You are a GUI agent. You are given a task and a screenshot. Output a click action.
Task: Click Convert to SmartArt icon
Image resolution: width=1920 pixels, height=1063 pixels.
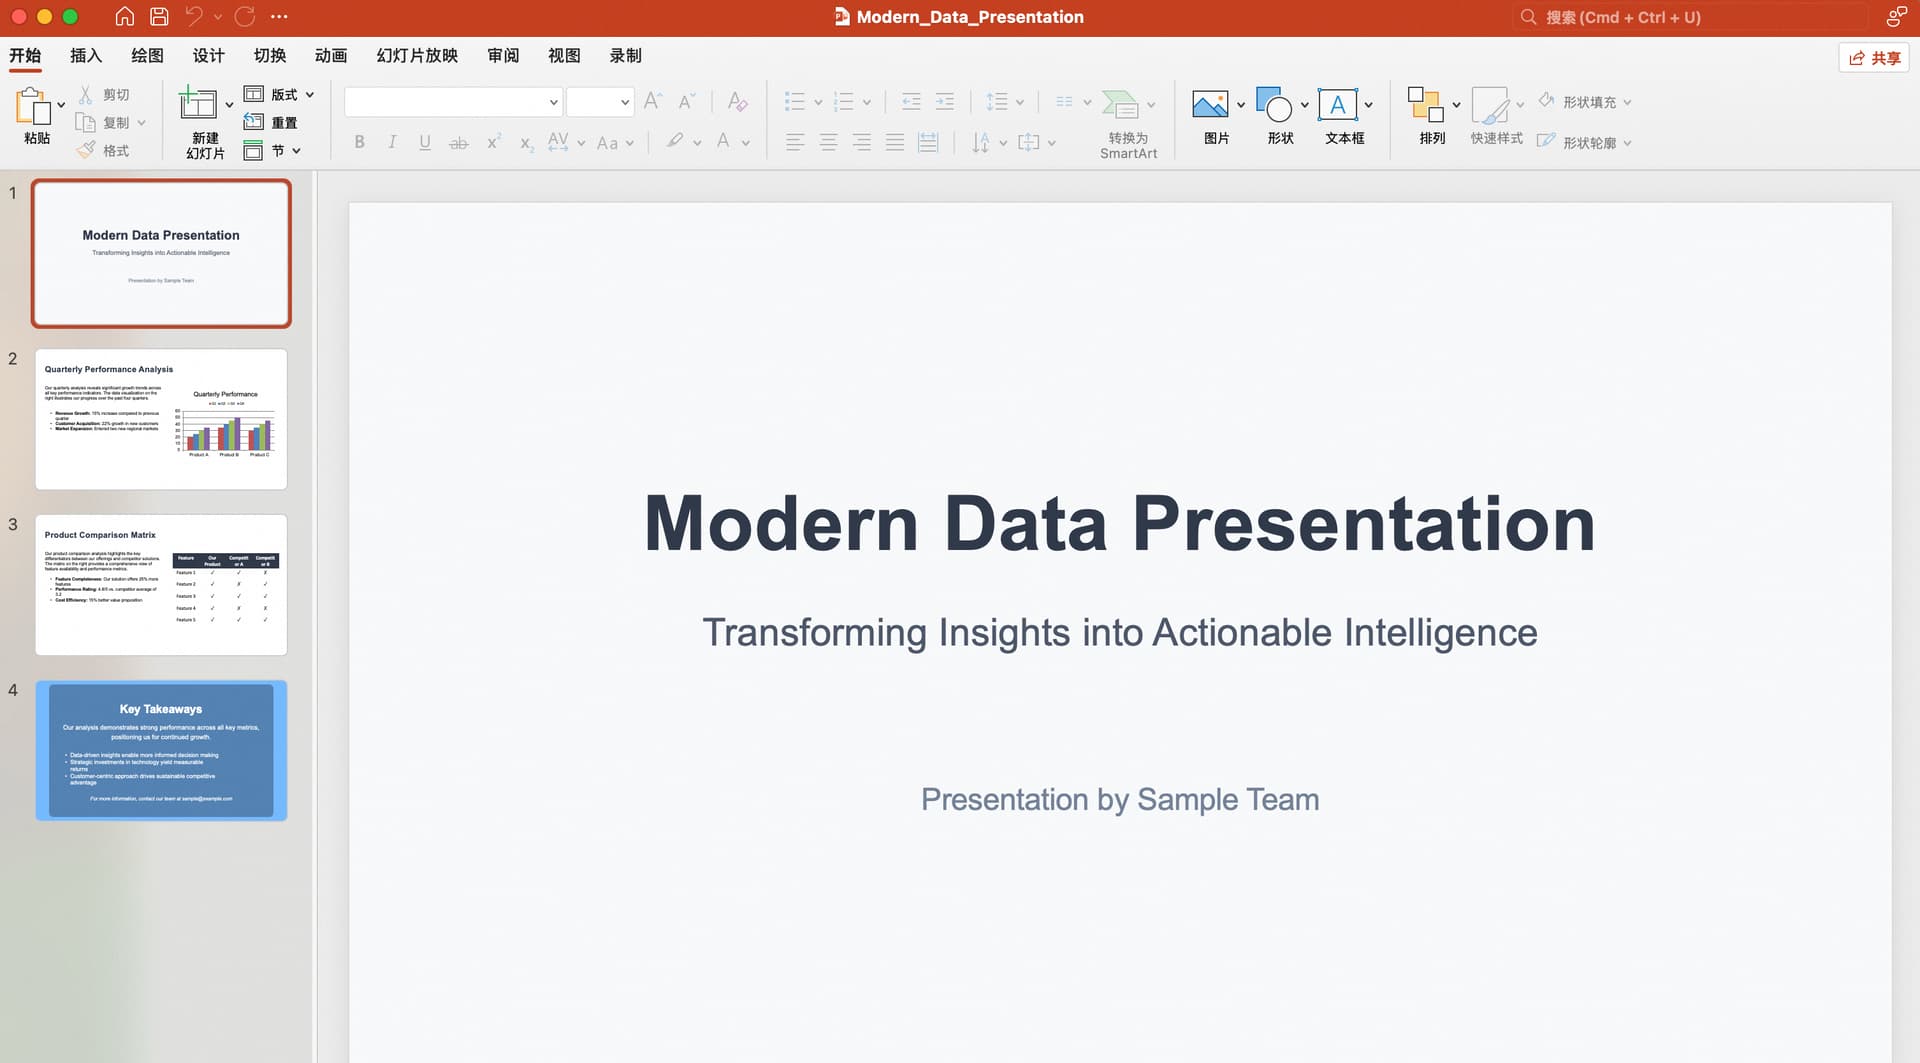pyautogui.click(x=1120, y=105)
